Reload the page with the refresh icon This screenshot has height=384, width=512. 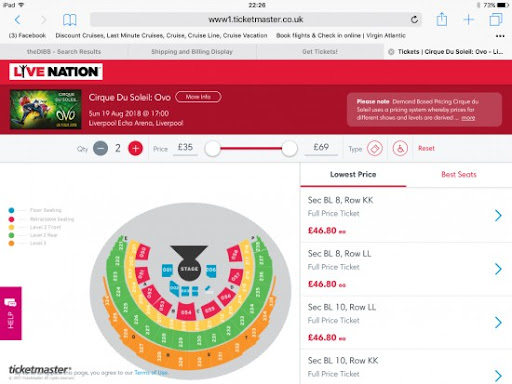(x=414, y=20)
